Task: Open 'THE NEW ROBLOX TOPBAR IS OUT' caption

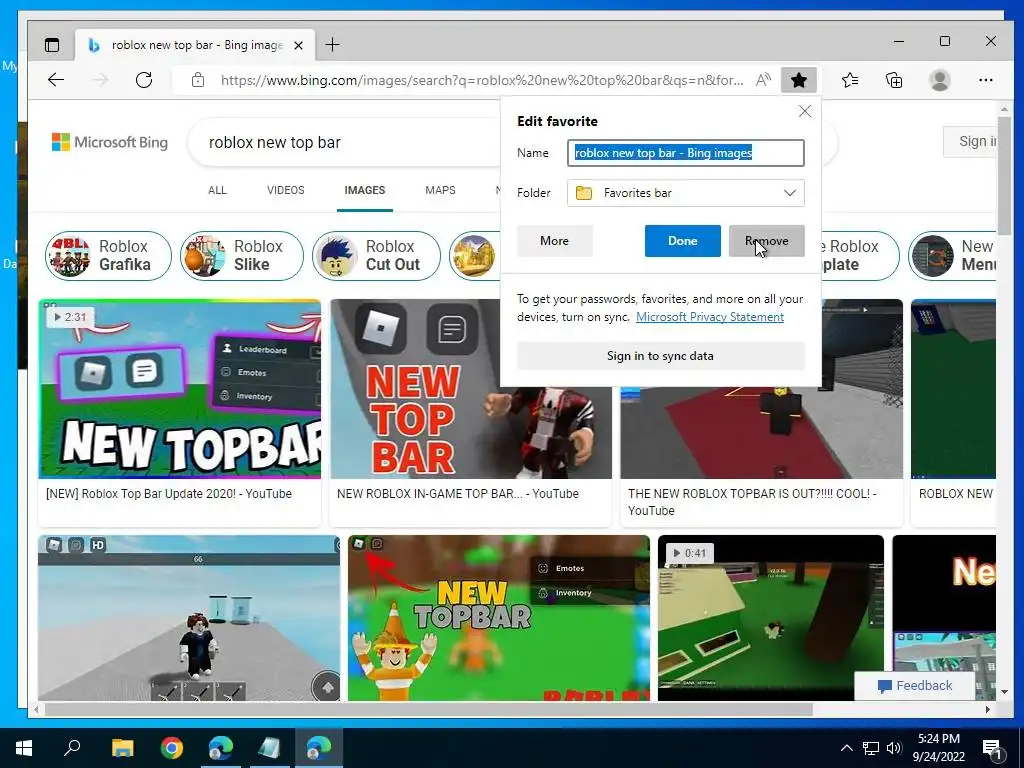Action: [752, 502]
